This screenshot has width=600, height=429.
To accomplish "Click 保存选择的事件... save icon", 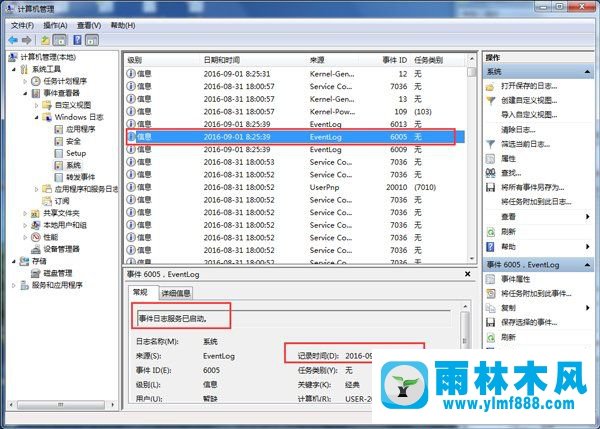I will click(x=491, y=323).
